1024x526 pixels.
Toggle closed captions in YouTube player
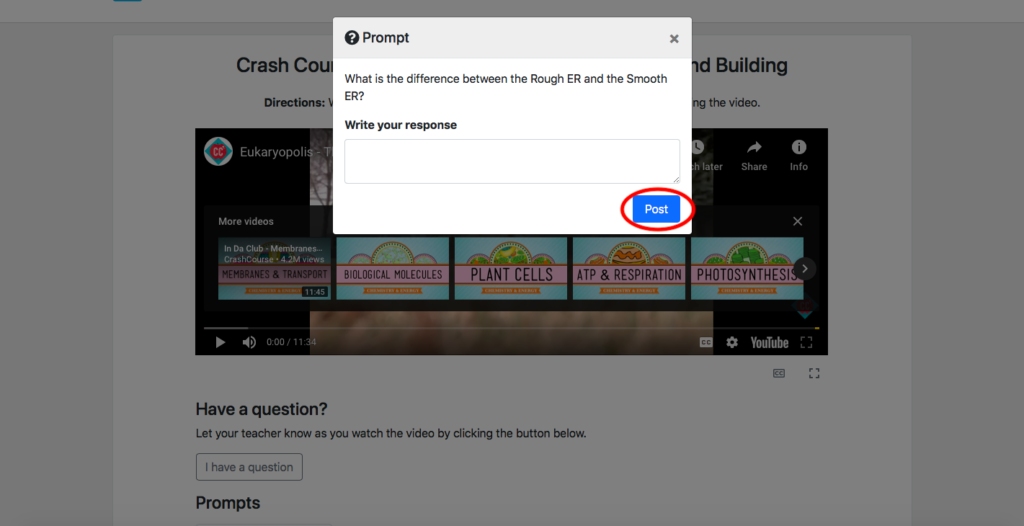705,342
